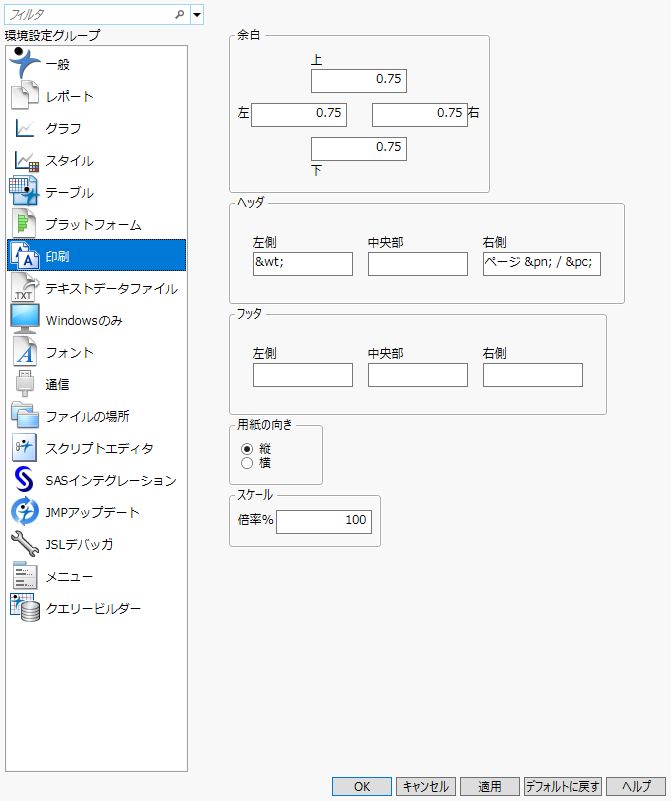
Task: Open the グラフ chart icon
Action: tap(25, 128)
